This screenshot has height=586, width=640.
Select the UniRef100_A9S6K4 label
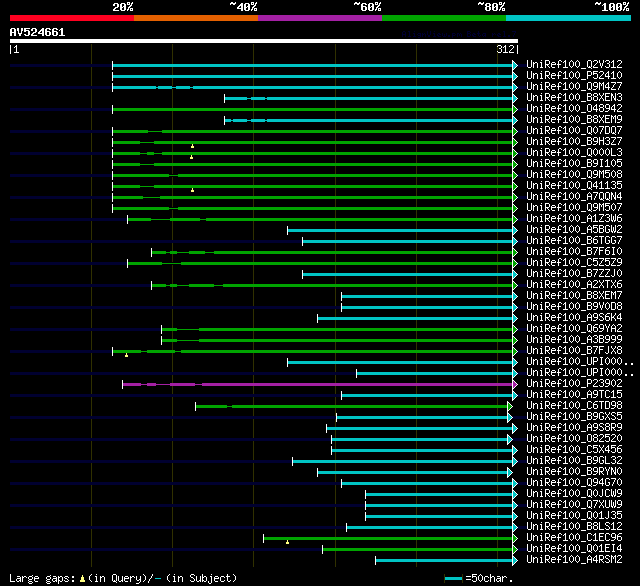coord(574,317)
